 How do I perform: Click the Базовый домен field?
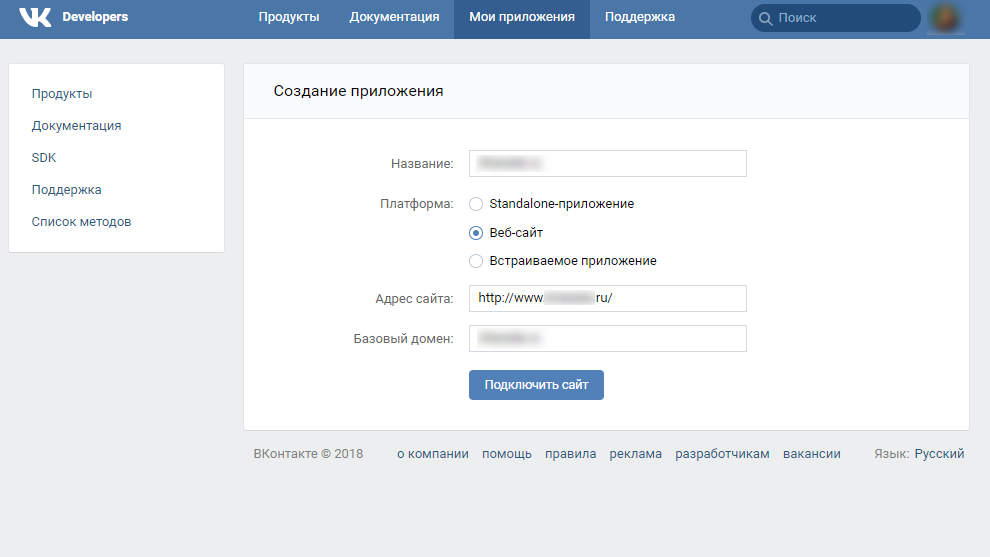point(608,339)
